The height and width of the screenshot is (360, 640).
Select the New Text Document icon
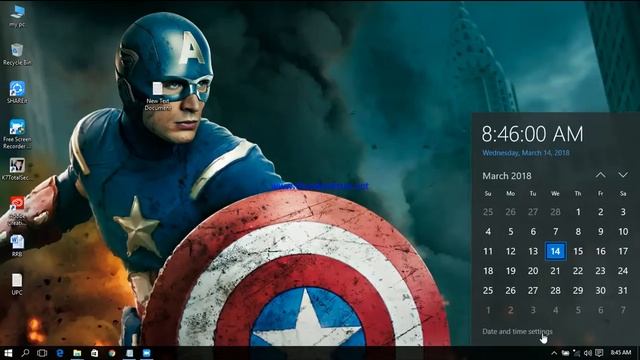158,96
